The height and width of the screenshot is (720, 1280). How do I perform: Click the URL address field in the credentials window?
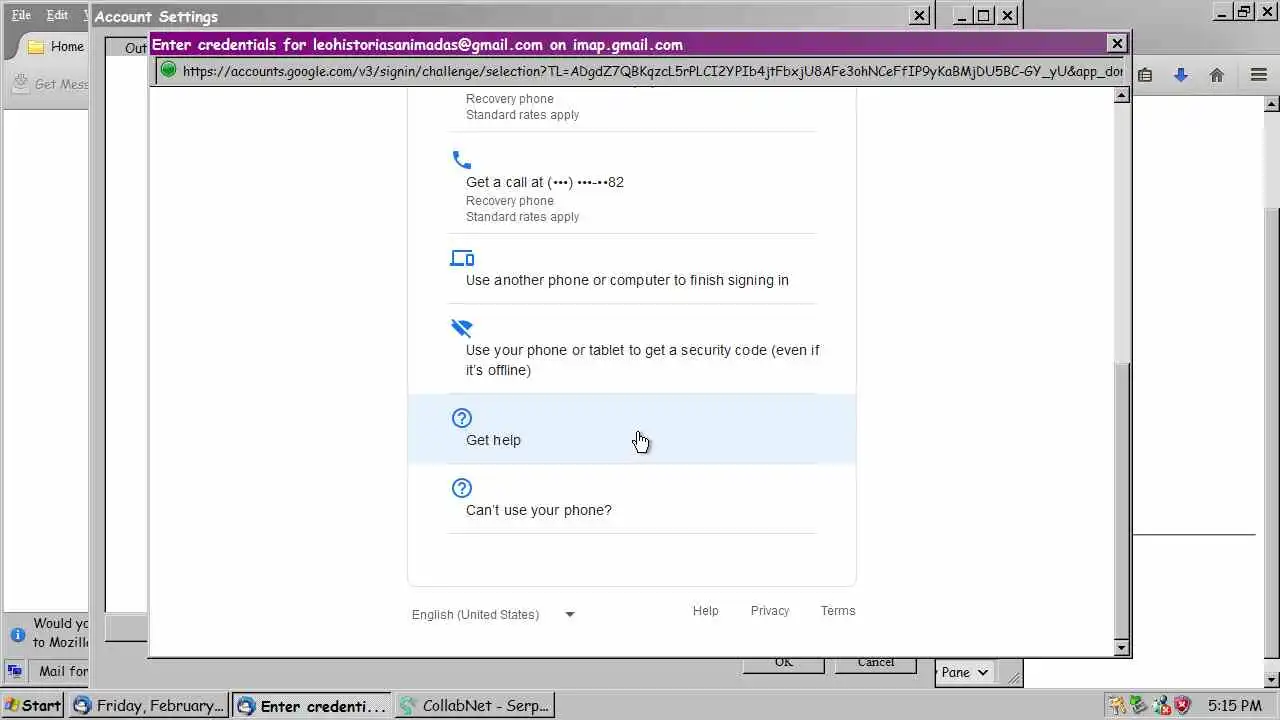652,71
